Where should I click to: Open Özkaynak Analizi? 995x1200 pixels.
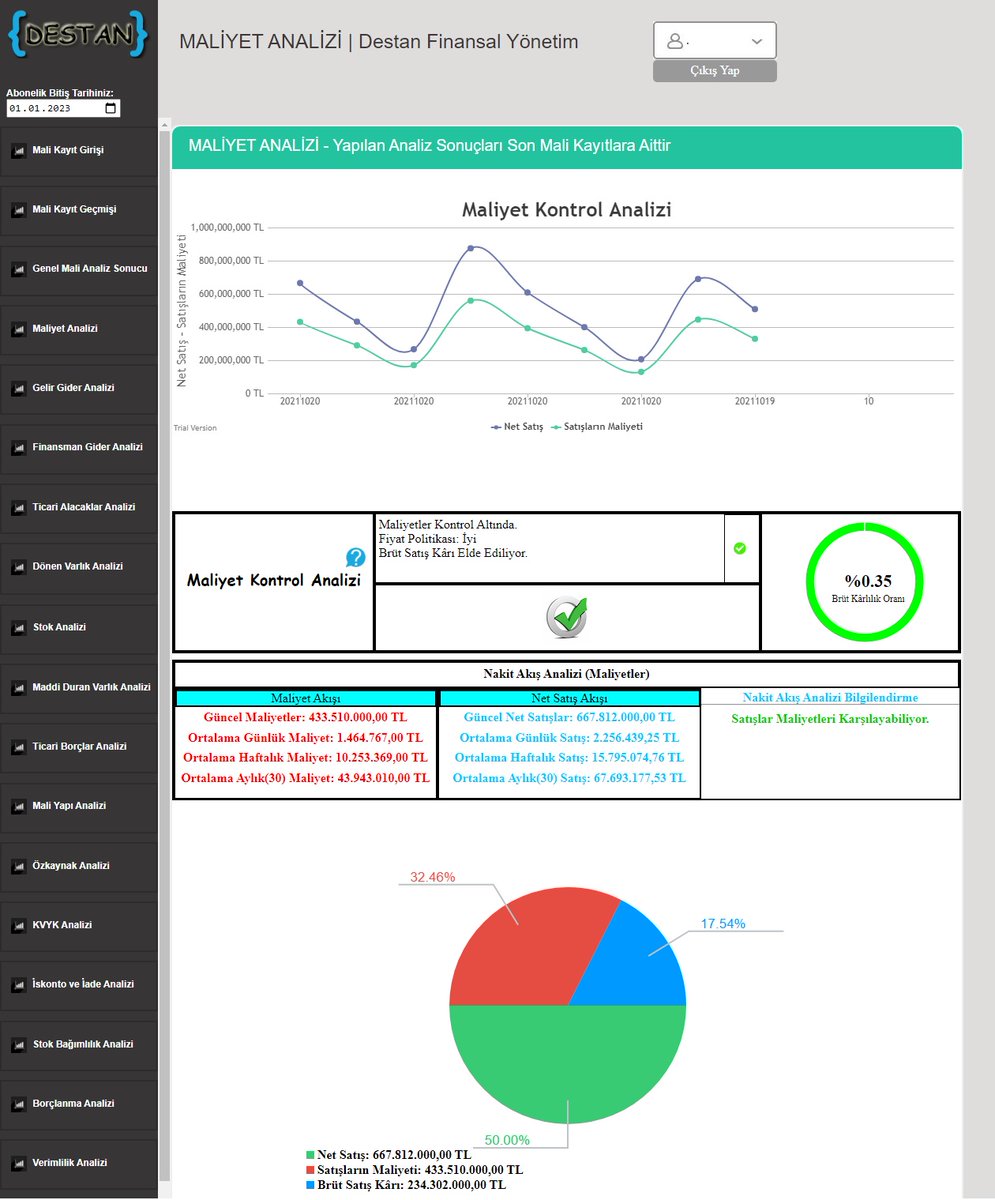pos(79,866)
